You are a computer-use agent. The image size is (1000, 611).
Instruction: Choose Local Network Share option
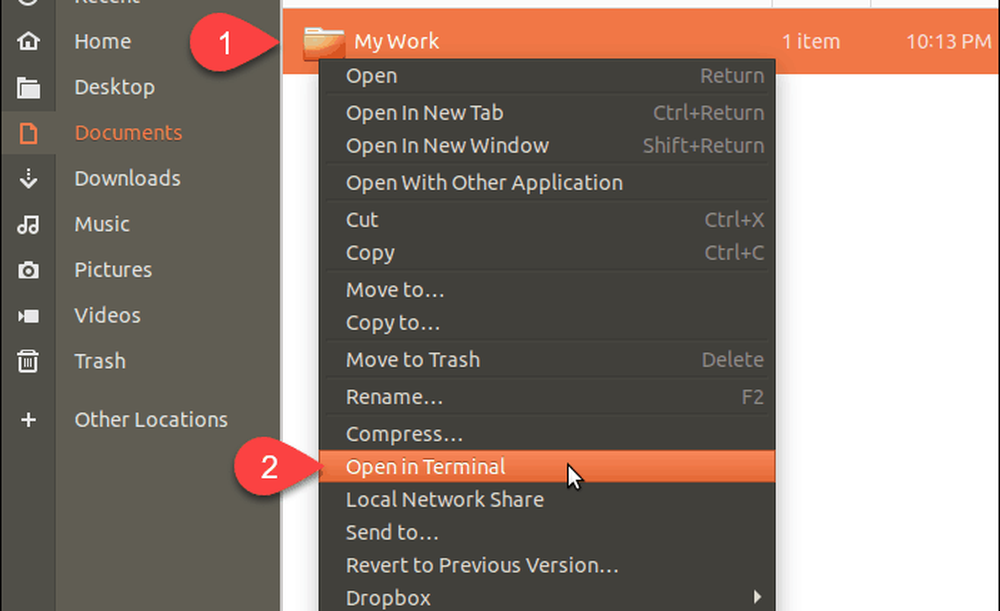point(445,500)
